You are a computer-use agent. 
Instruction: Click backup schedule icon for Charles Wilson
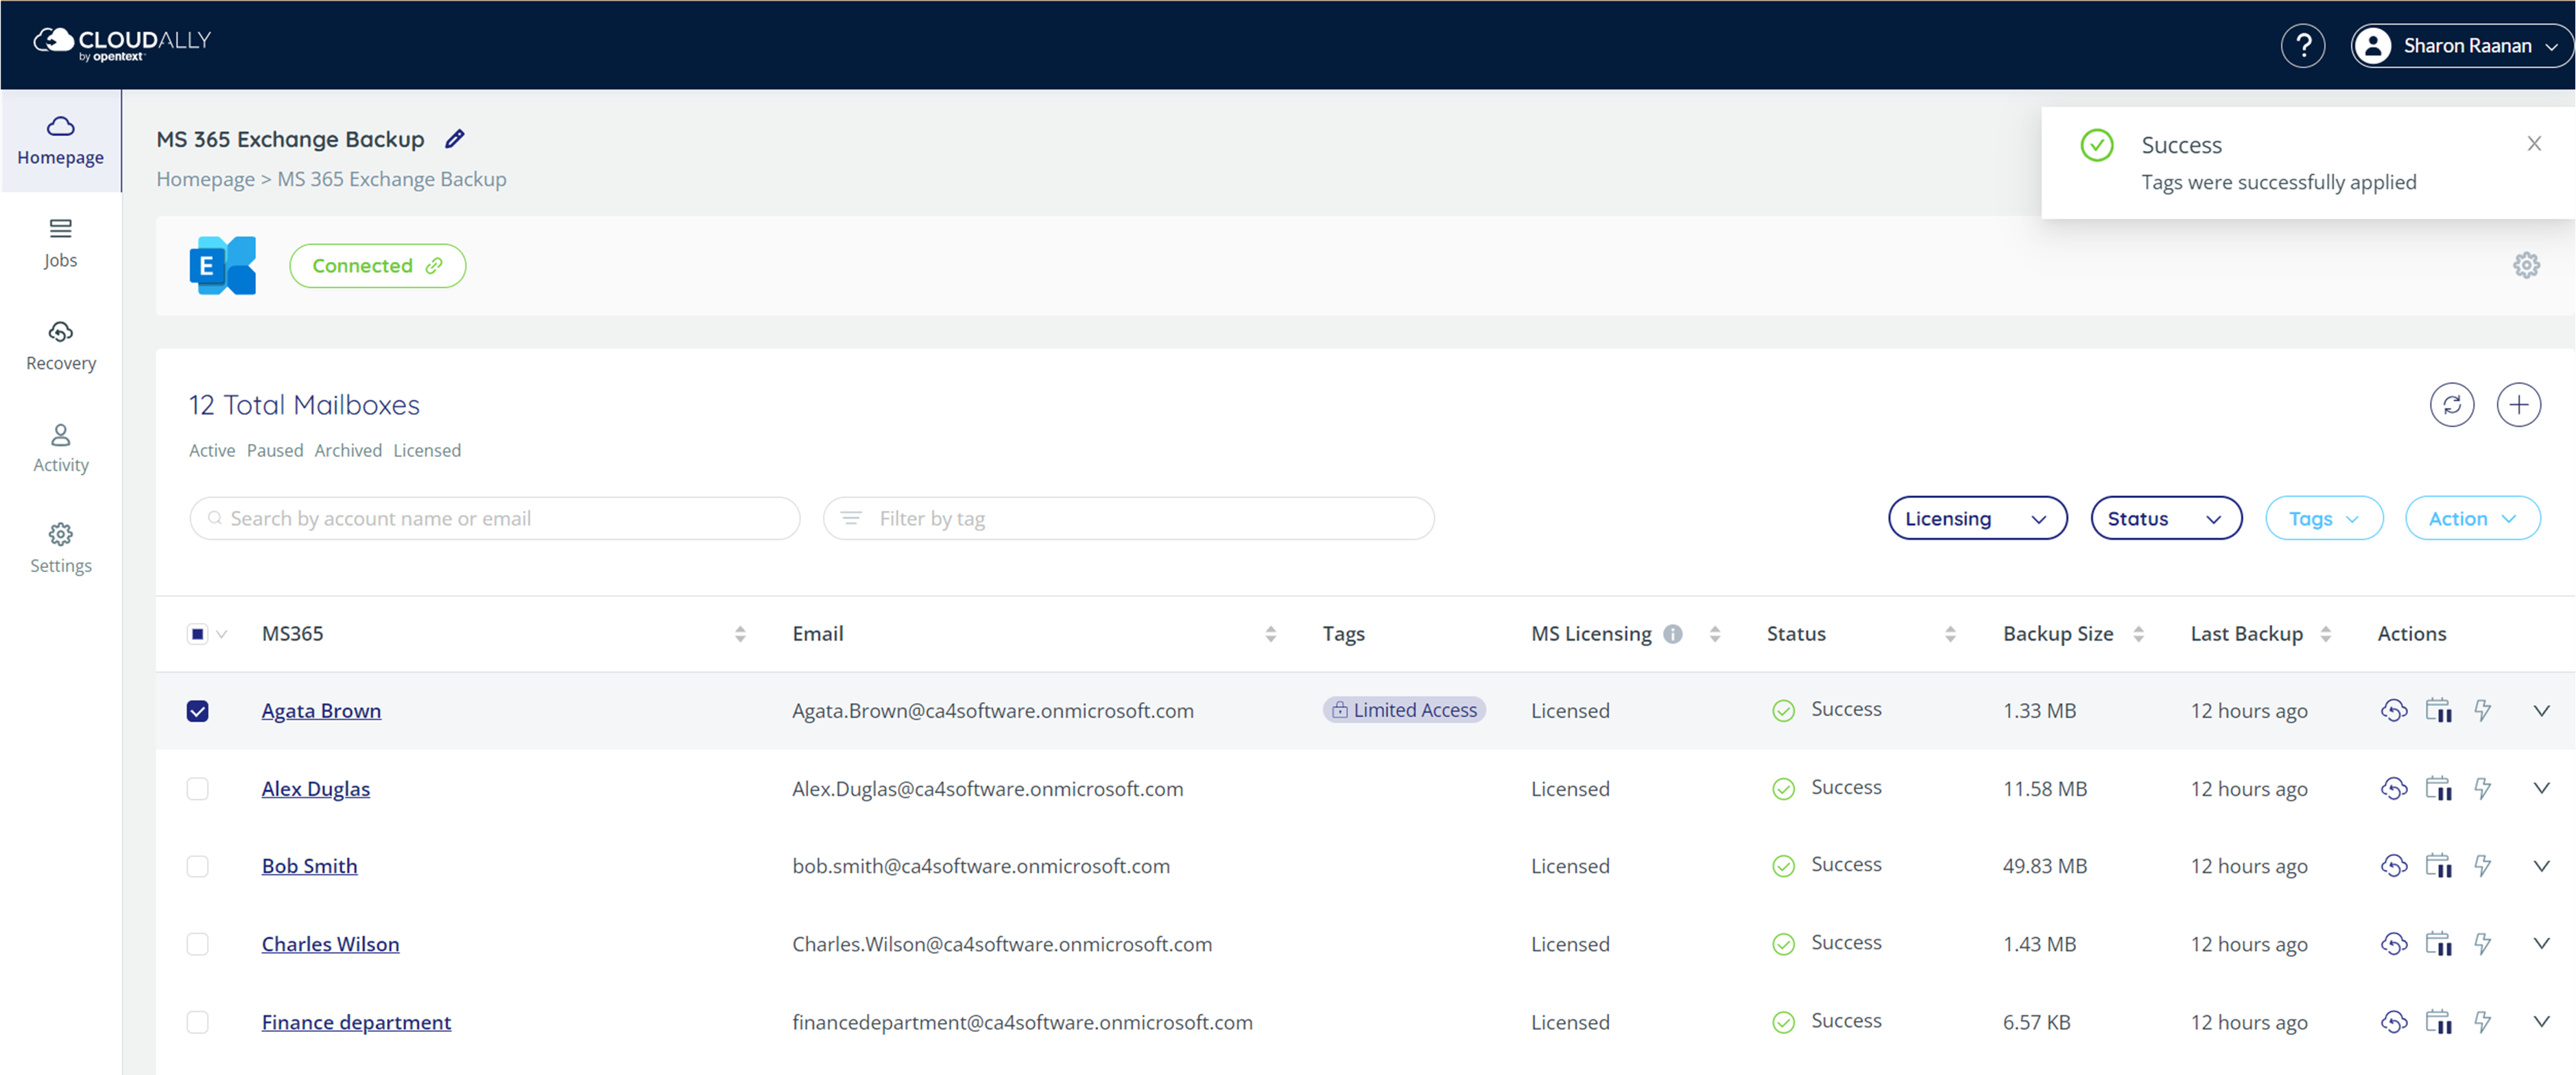click(2438, 943)
